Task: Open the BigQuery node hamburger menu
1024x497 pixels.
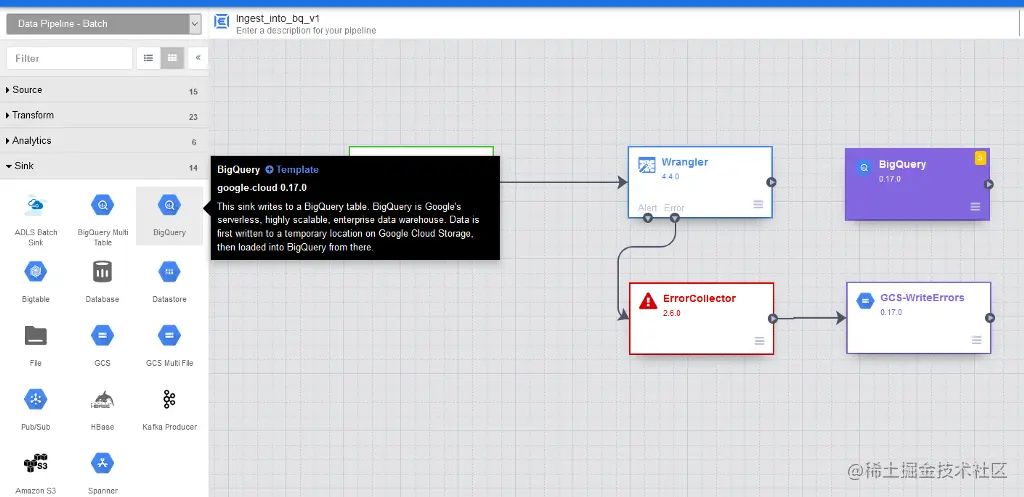Action: click(975, 206)
